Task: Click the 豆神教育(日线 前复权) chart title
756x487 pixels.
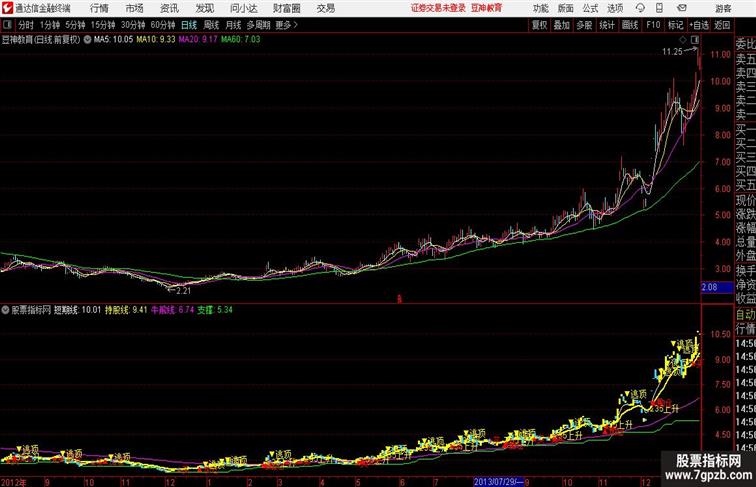Action: 41,40
